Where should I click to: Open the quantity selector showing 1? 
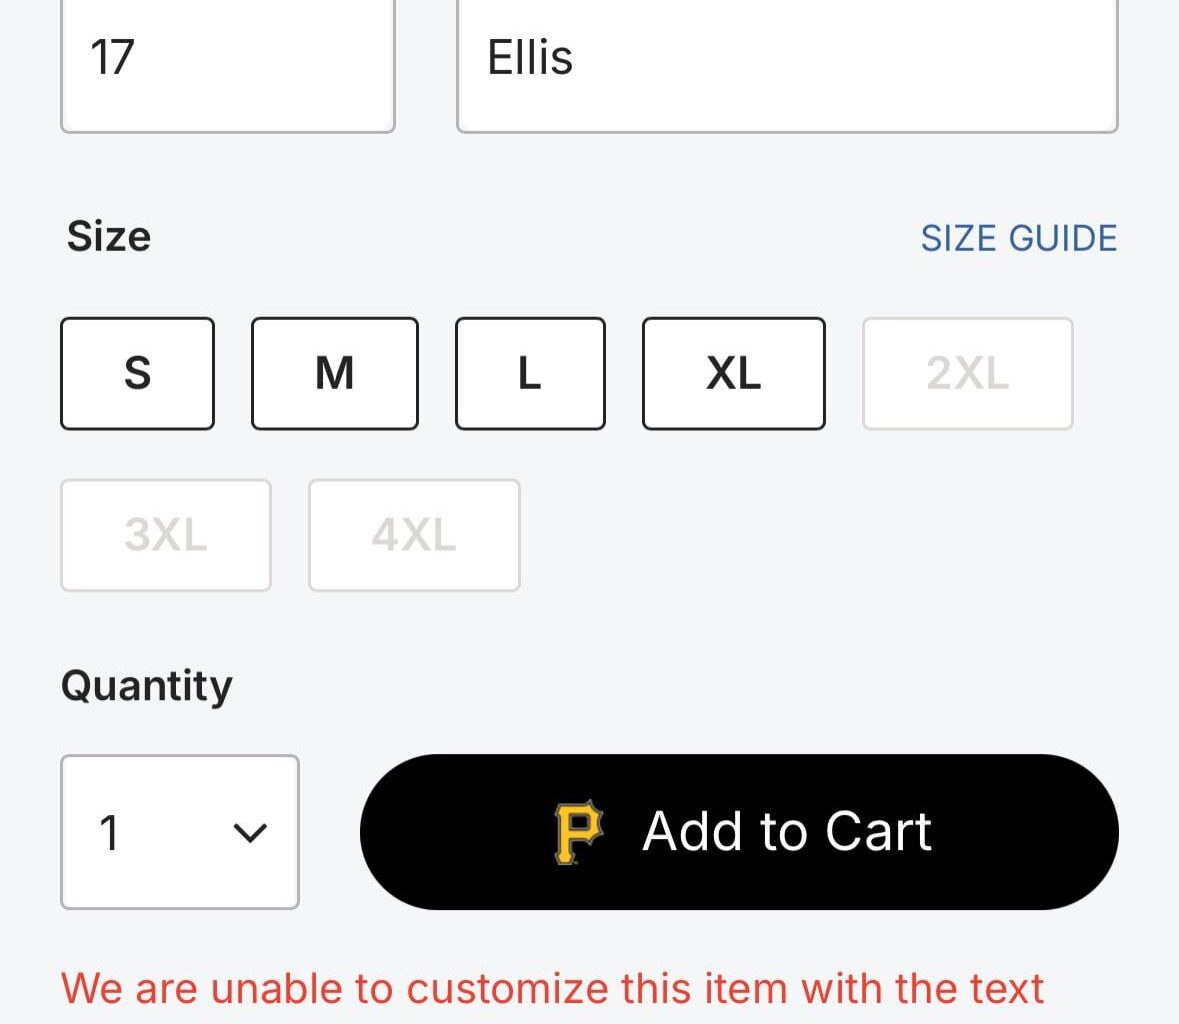[179, 831]
